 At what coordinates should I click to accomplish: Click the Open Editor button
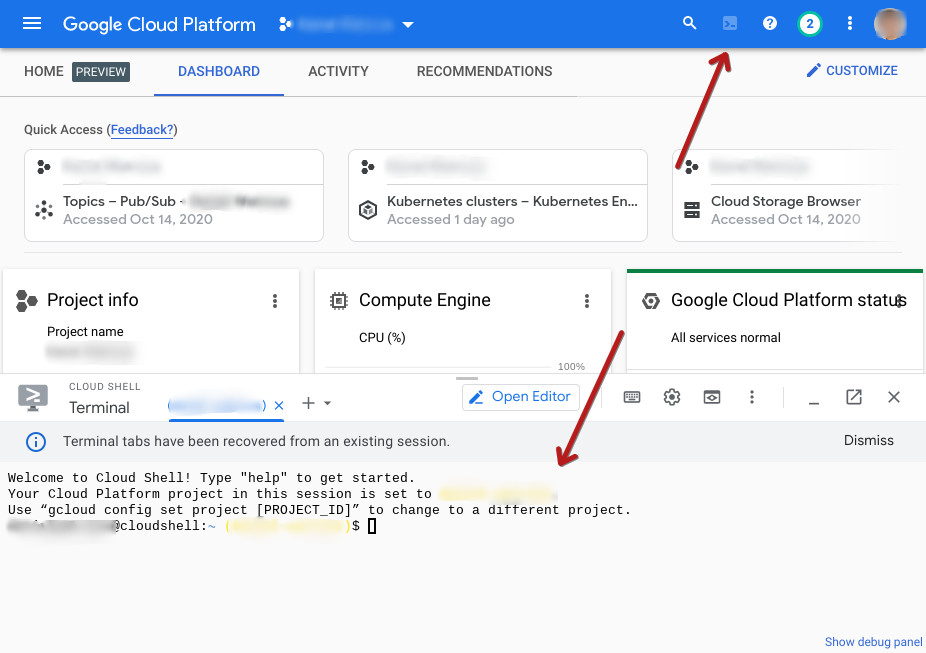[x=521, y=397]
